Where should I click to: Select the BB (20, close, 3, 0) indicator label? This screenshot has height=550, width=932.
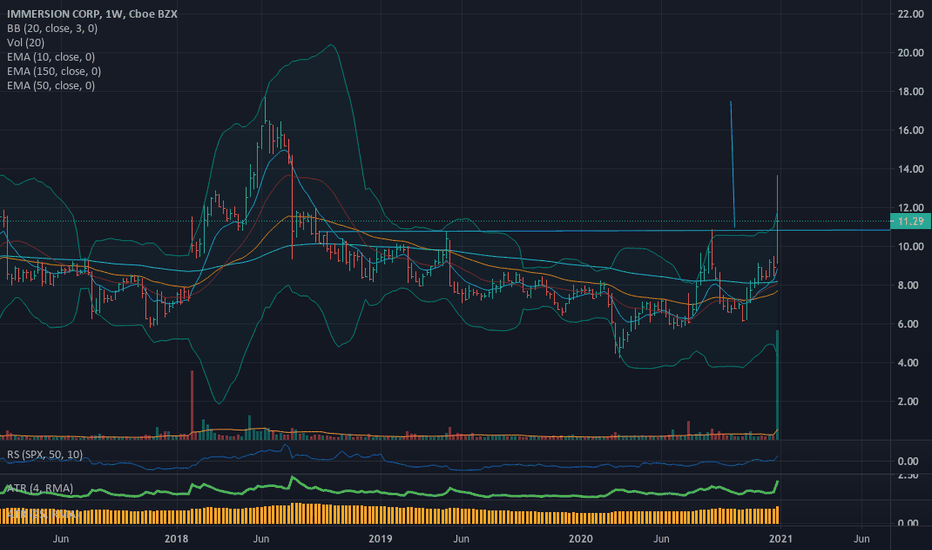[x=52, y=28]
